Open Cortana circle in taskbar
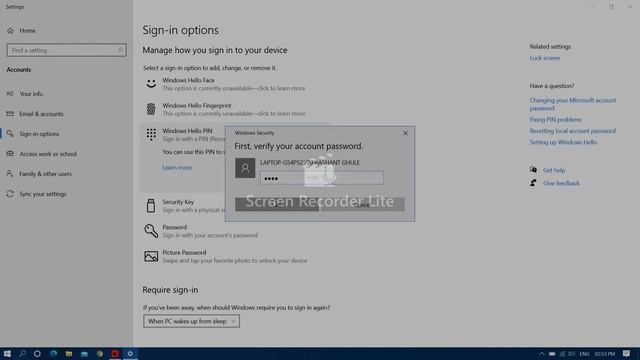This screenshot has width=640, height=360. (x=37, y=354)
